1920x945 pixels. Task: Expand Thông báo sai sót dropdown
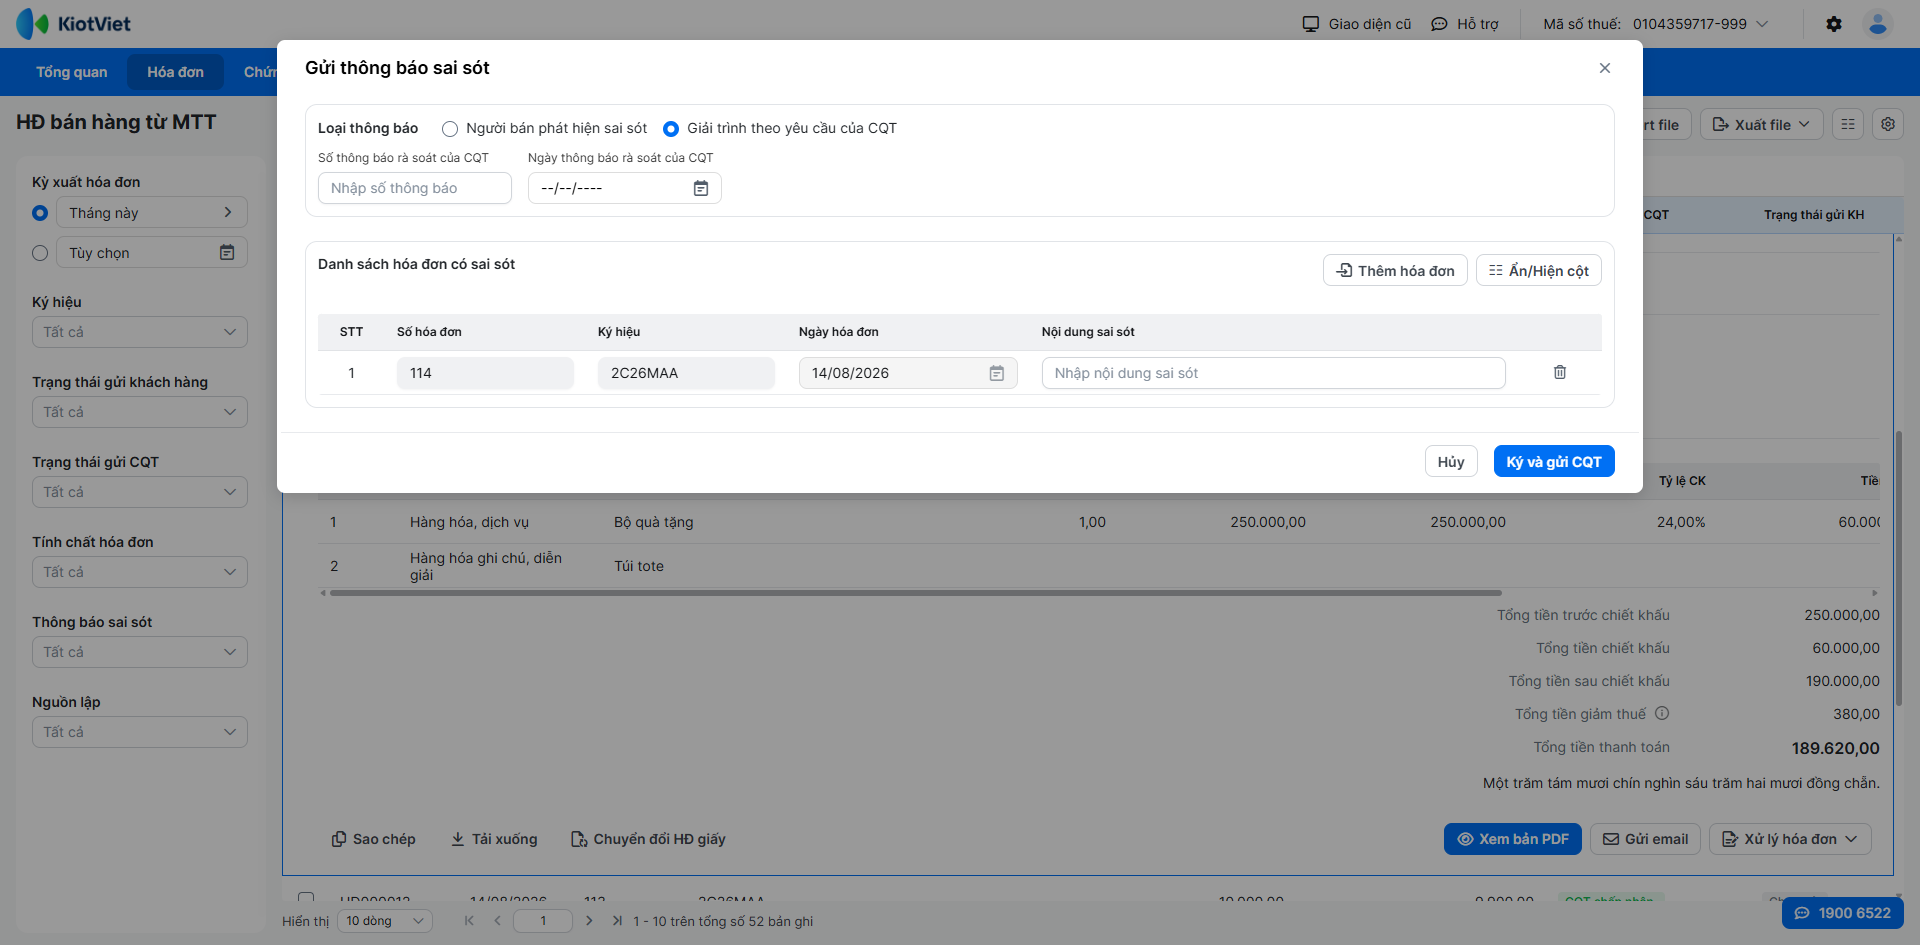click(x=140, y=652)
